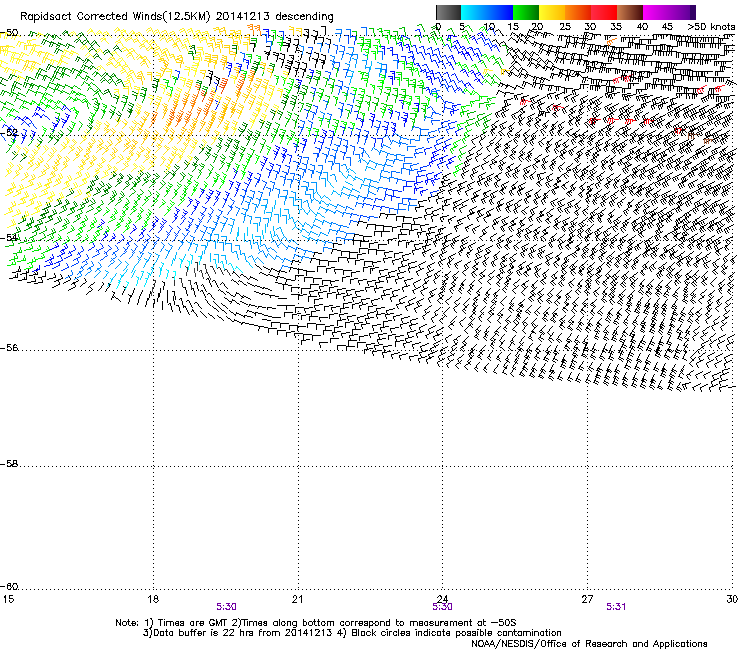Click the chart title 'Rapidscat Corrected Winds(12.5KM) 20141213 descending'

pos(177,16)
